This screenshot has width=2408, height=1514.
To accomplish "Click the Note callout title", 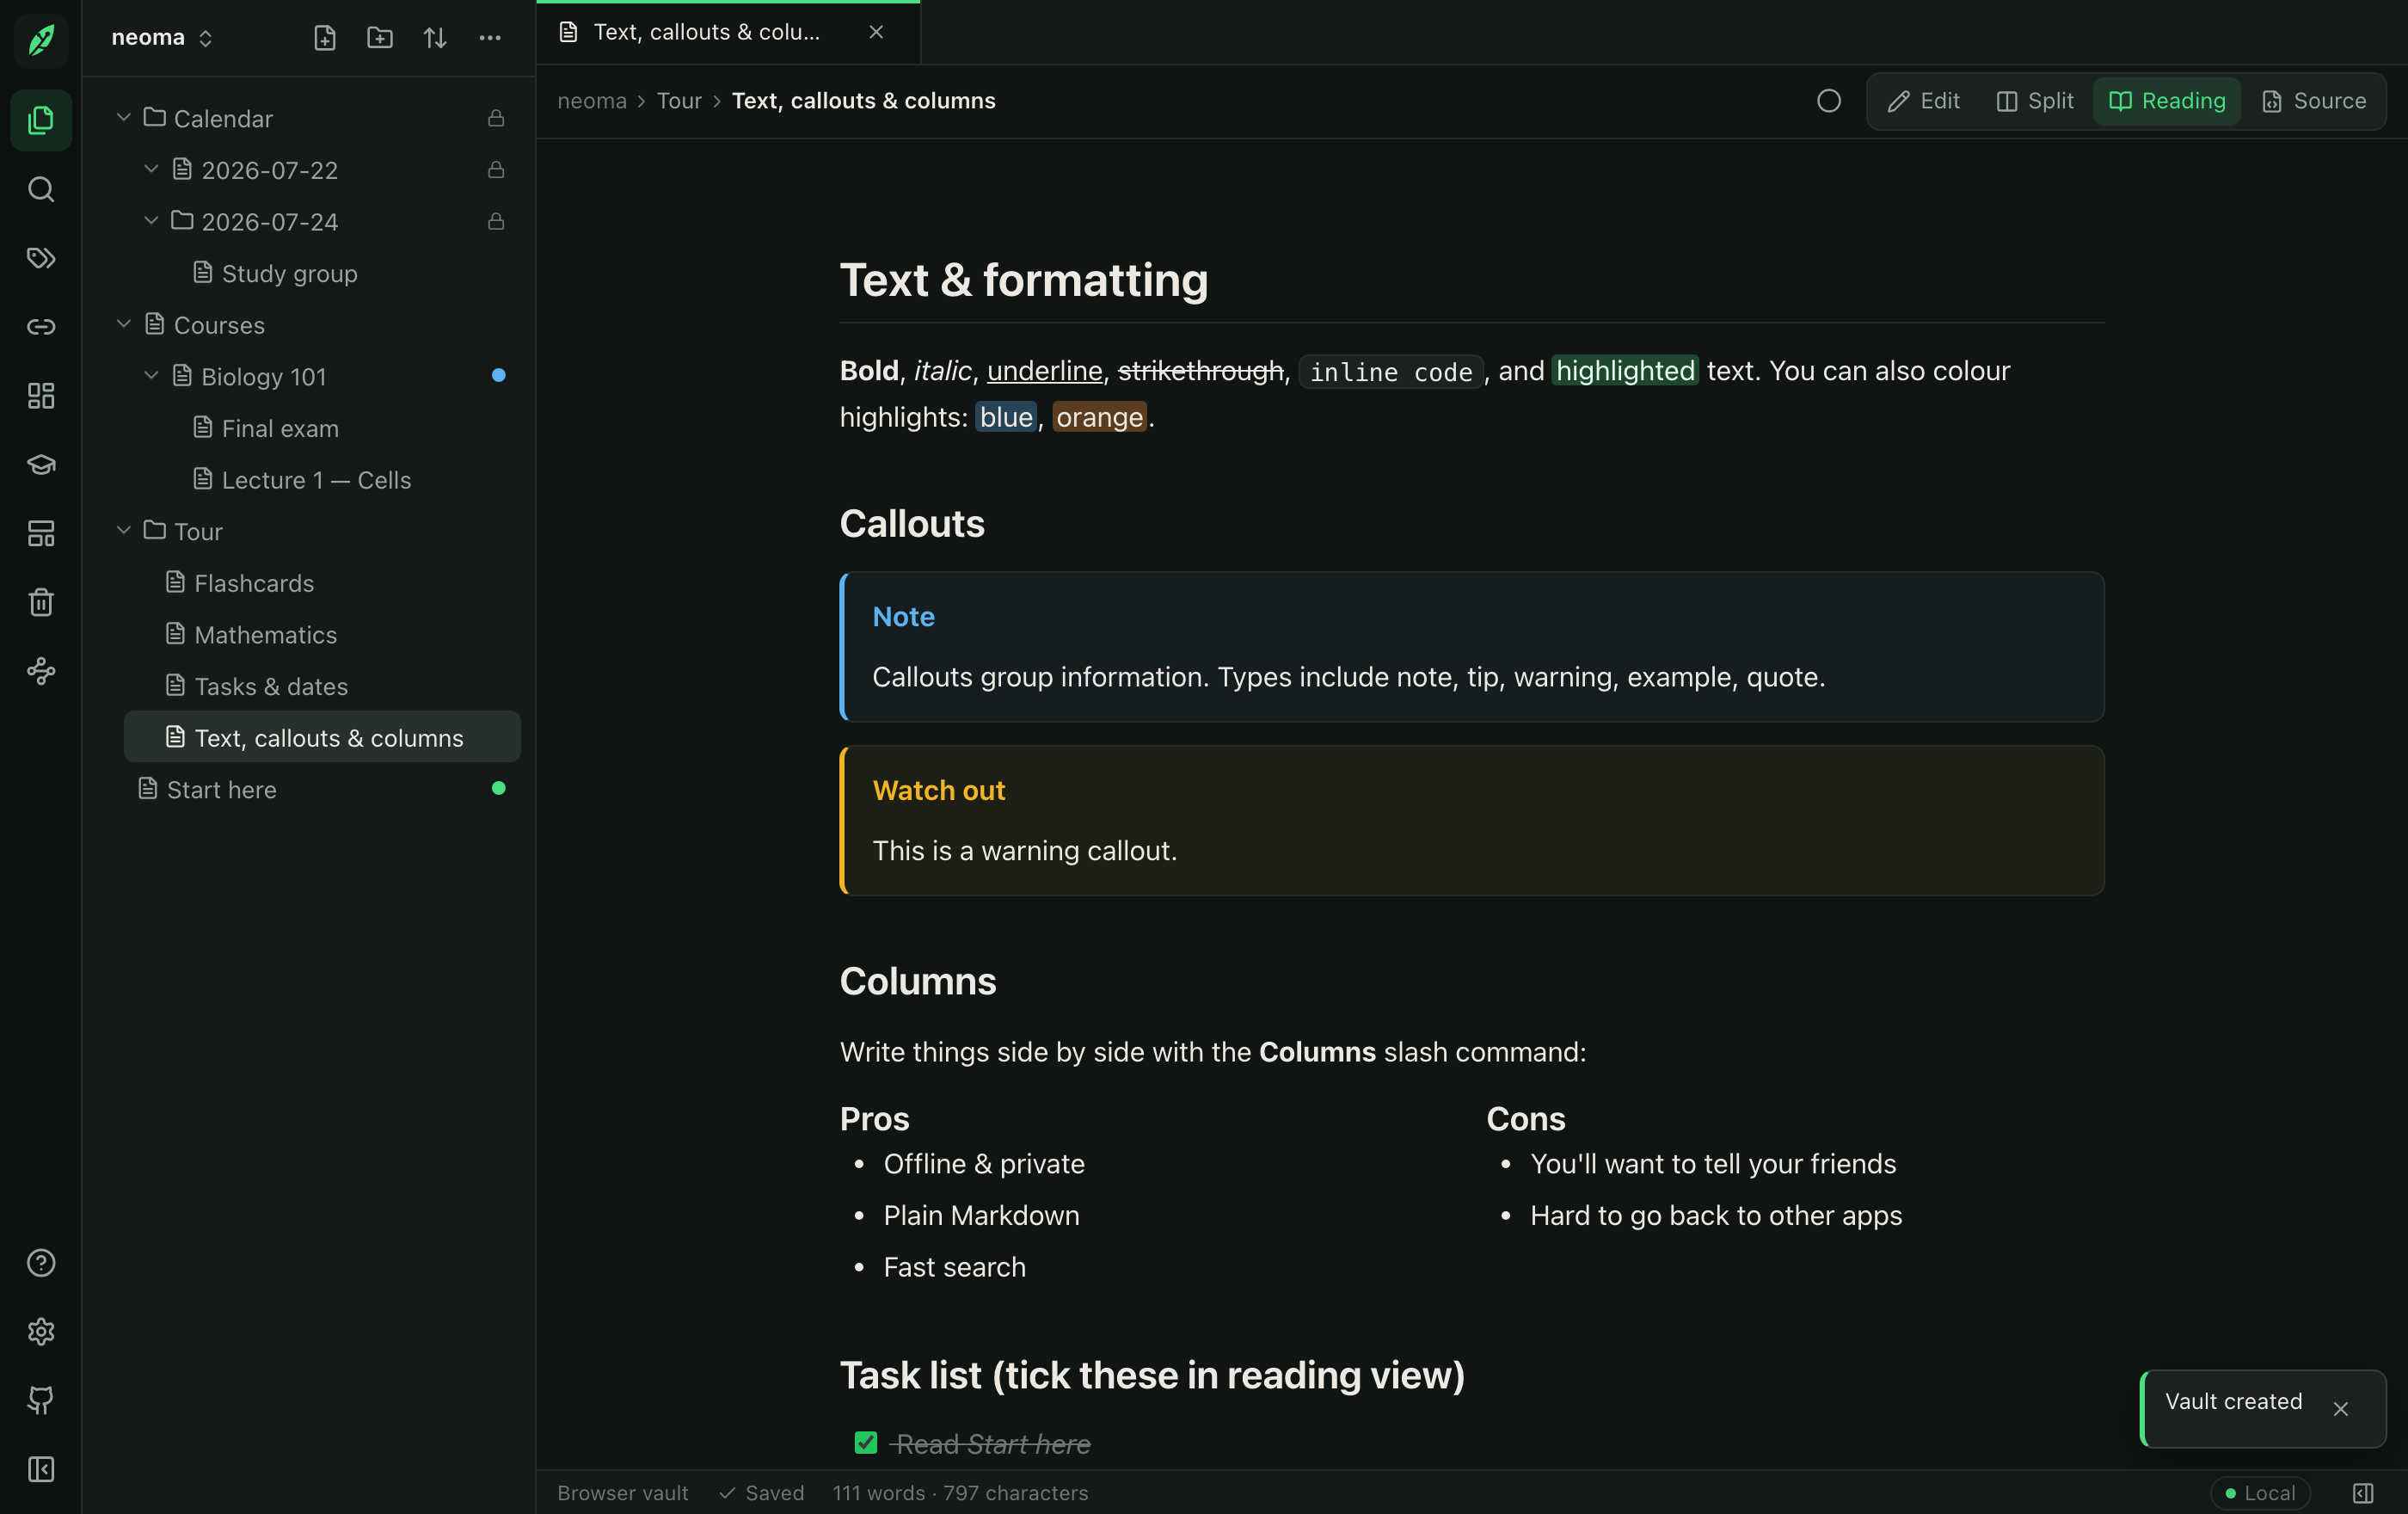I will (x=903, y=617).
